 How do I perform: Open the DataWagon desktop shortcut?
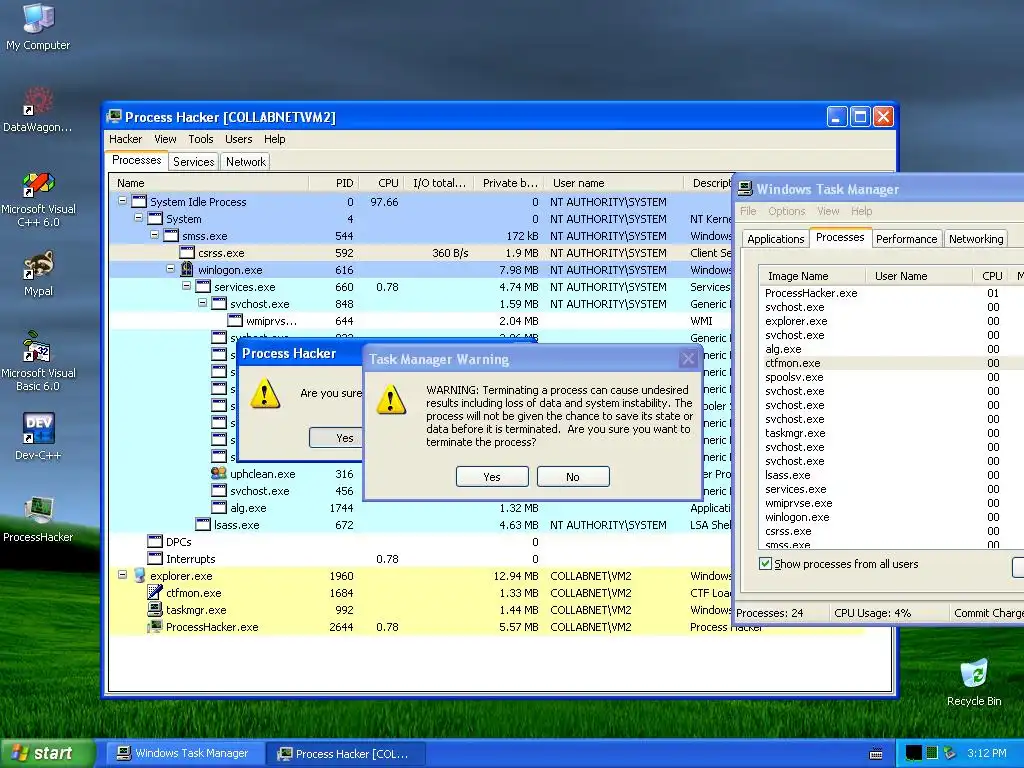38,102
